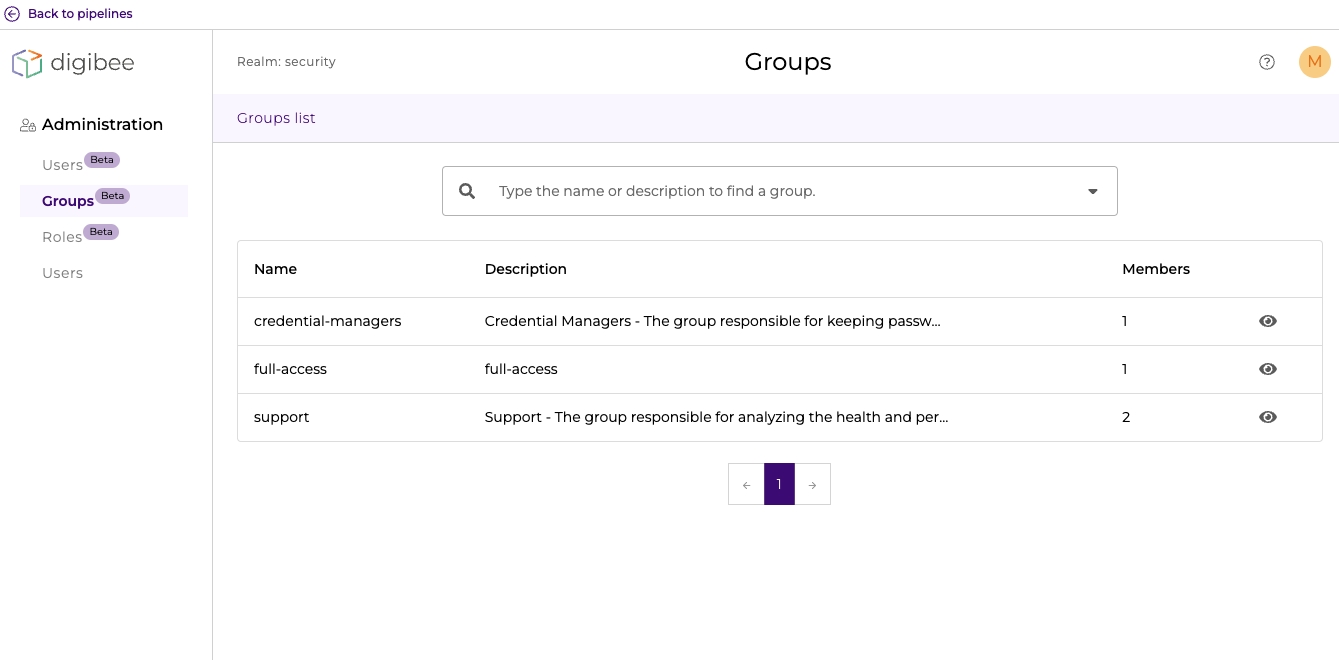Image resolution: width=1339 pixels, height=660 pixels.
Task: Click the digibee logo
Action: pos(73,63)
